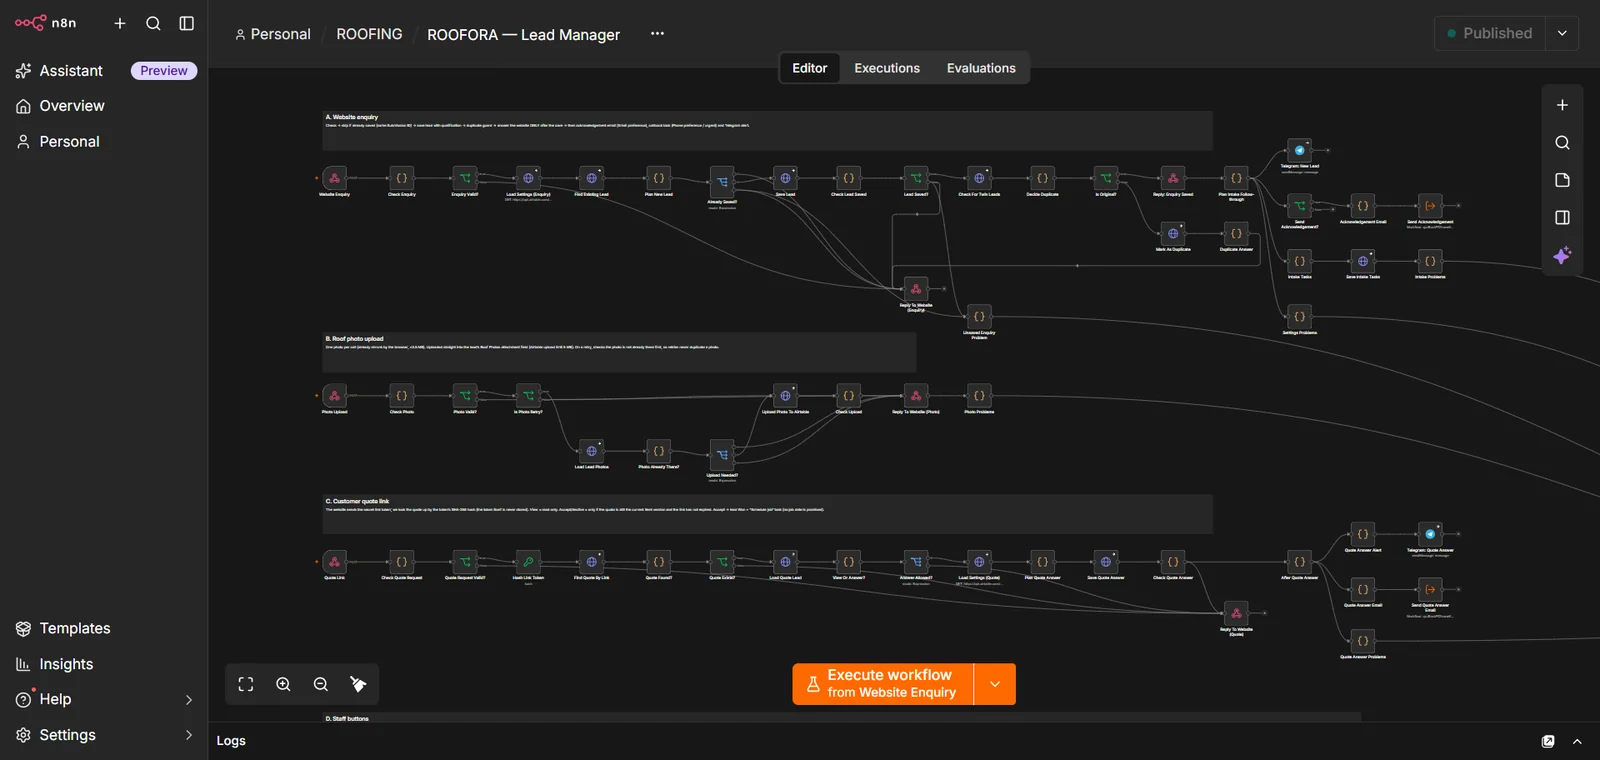Select the Website Enquiry webhook node
This screenshot has width=1600, height=760.
point(335,178)
